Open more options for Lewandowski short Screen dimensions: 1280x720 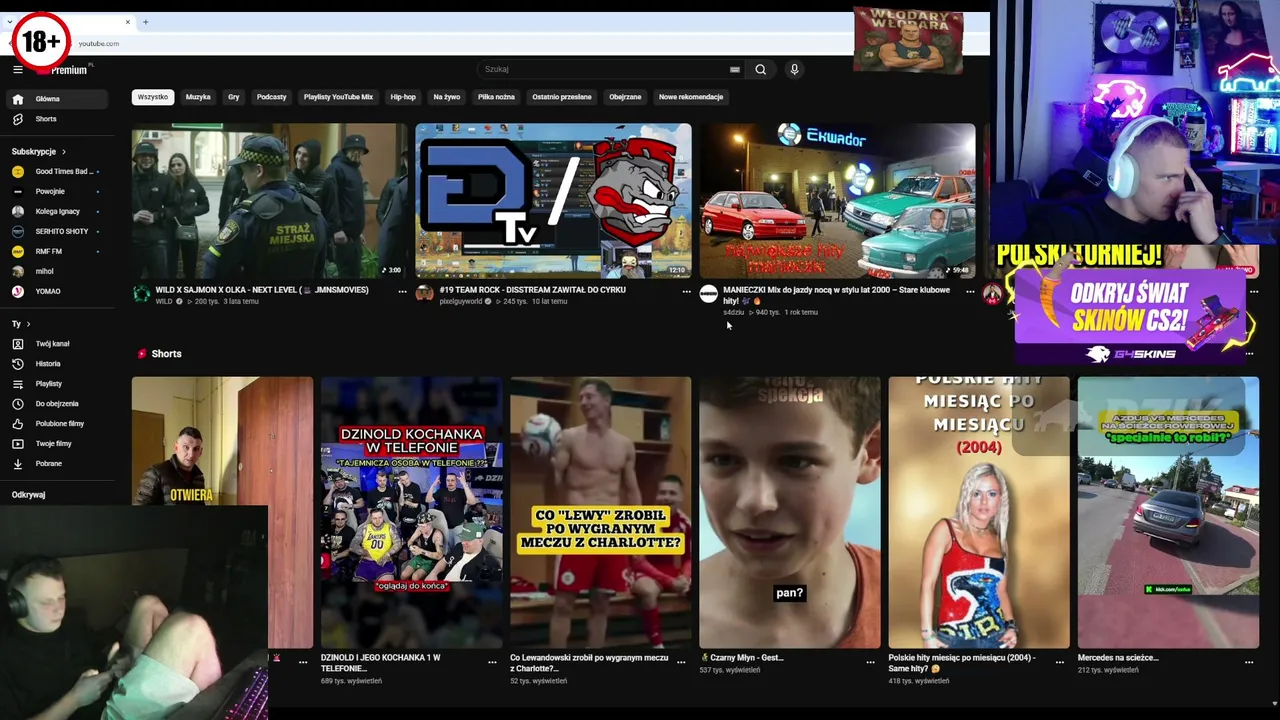681,662
